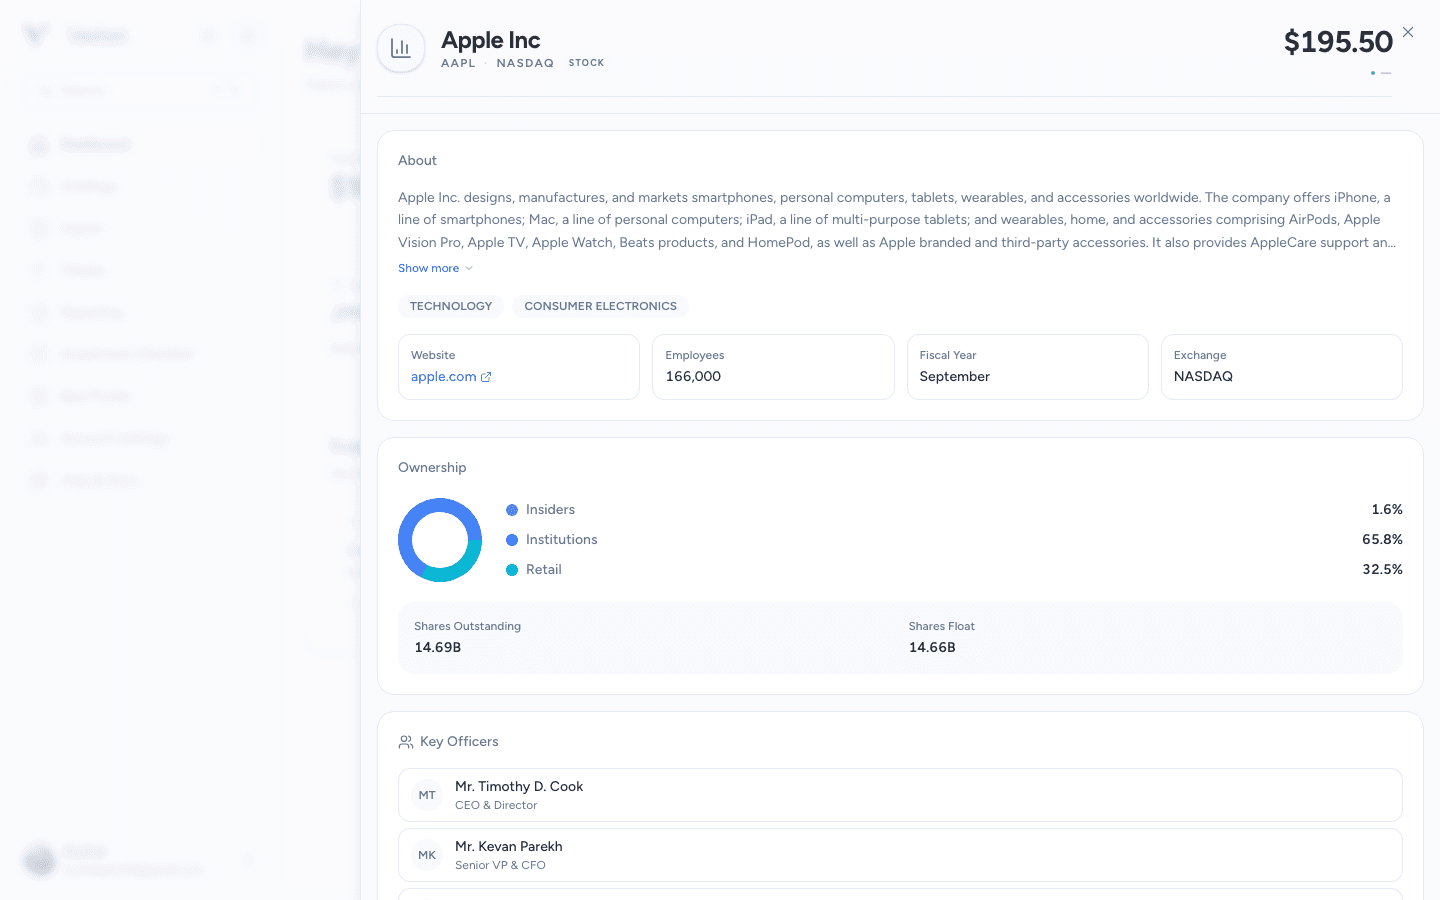This screenshot has width=1440, height=900.
Task: Click the CONSUMER ELECTRONICS tag
Action: [600, 306]
